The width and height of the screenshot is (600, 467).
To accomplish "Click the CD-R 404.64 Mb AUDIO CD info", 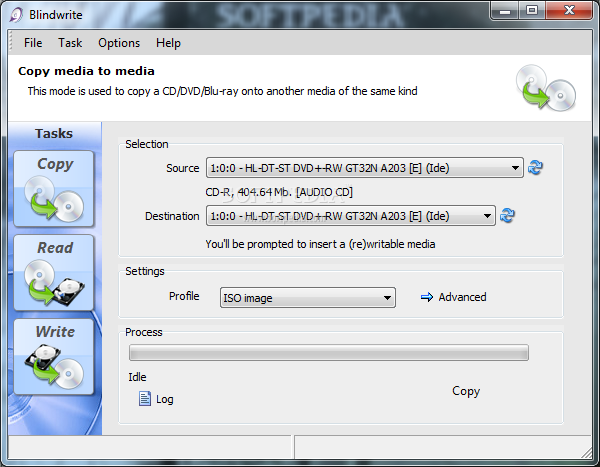I will click(279, 192).
